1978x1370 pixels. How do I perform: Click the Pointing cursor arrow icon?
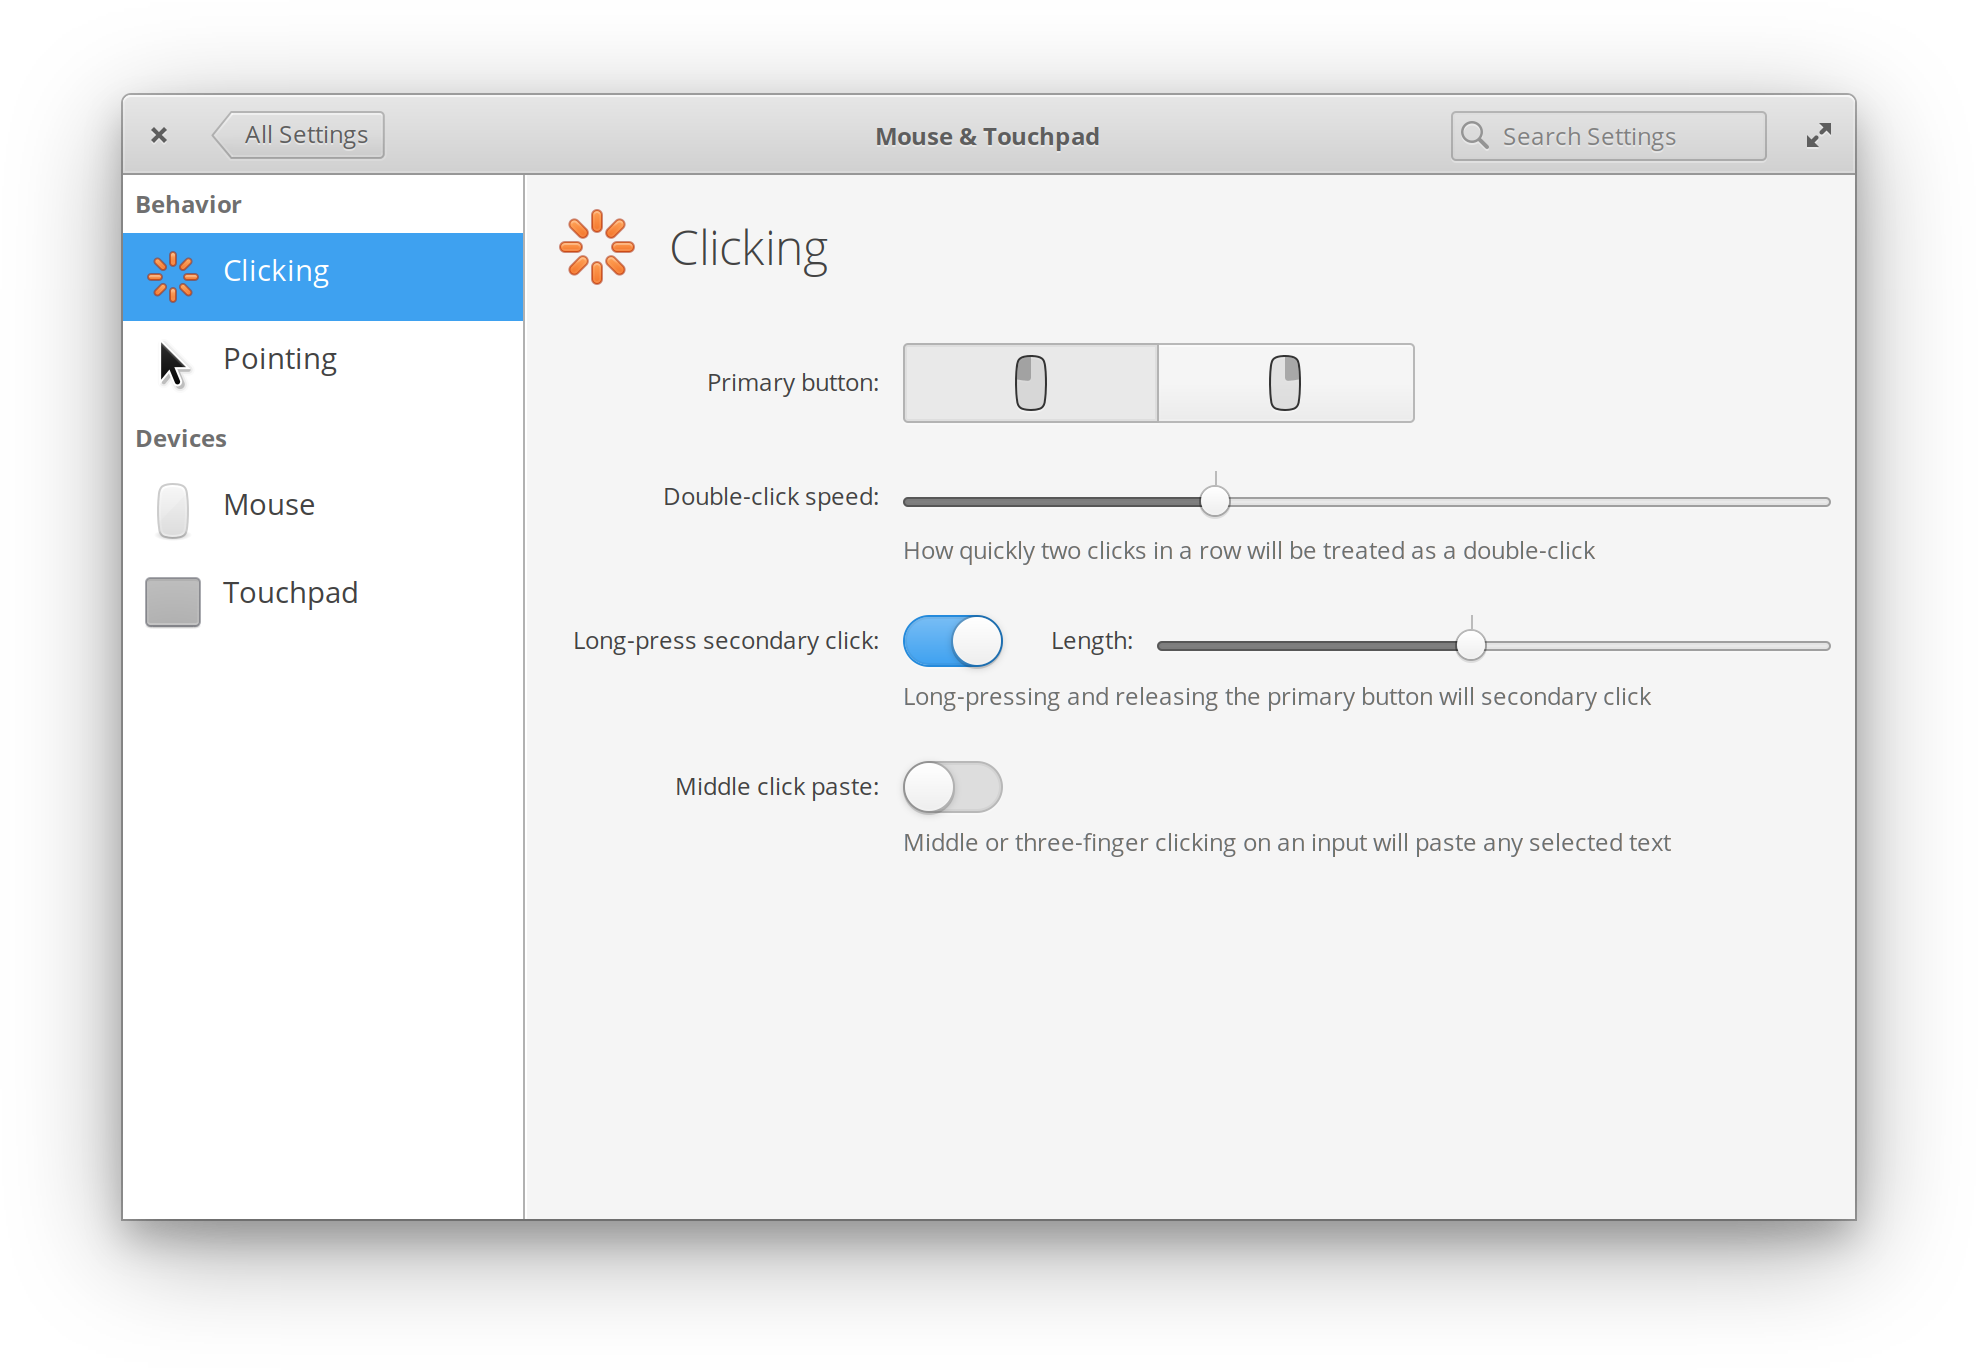tap(173, 364)
